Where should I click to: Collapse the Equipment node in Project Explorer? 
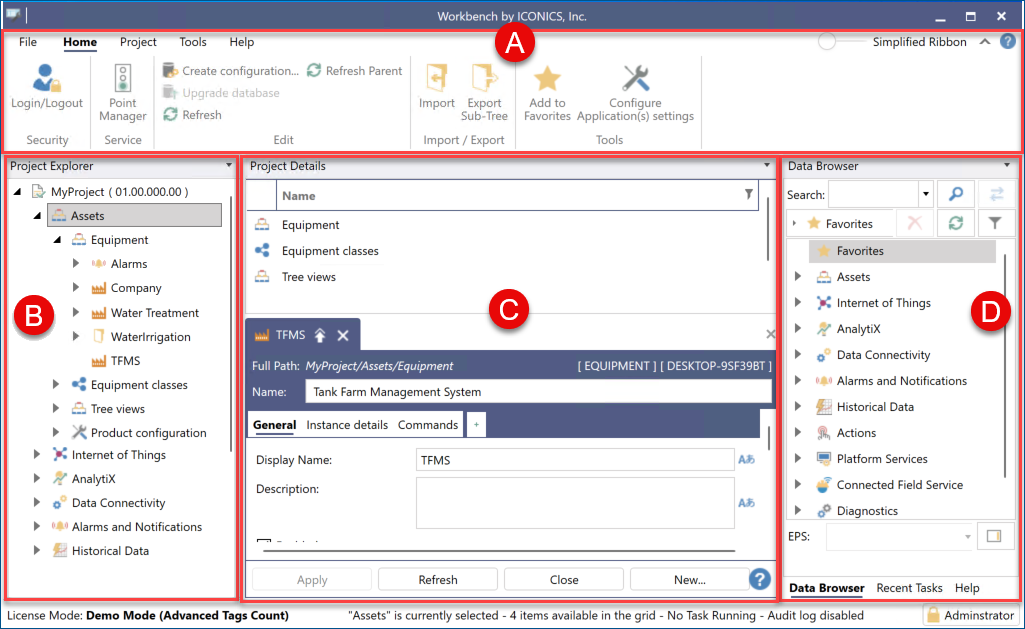(x=58, y=240)
